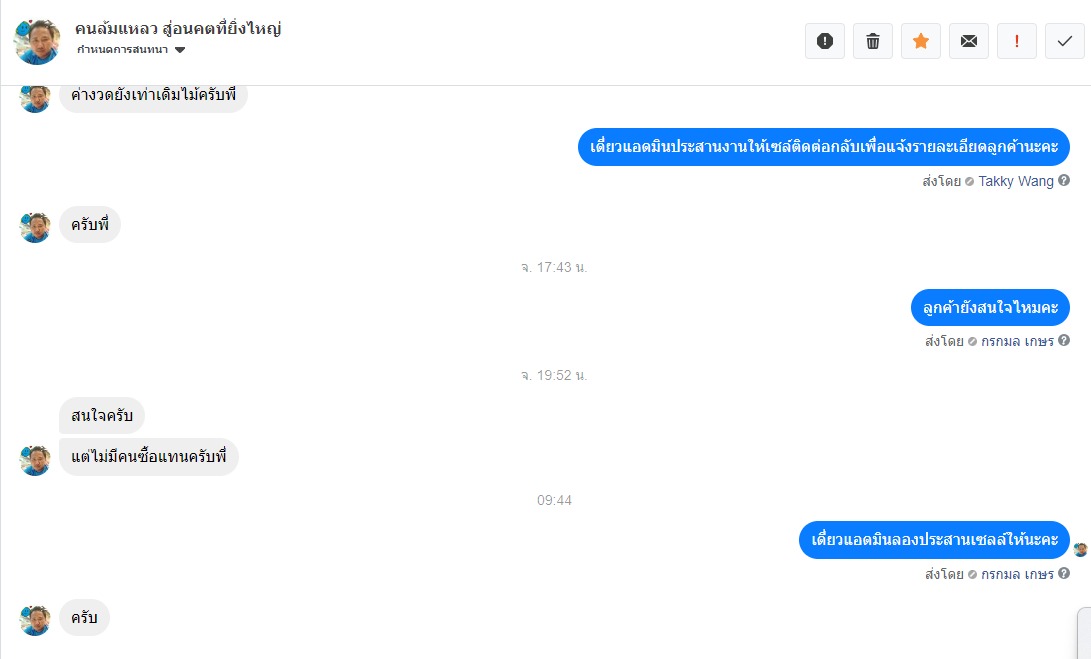Mark conversation done with checkmark icon
This screenshot has width=1091, height=659.
(x=1065, y=41)
